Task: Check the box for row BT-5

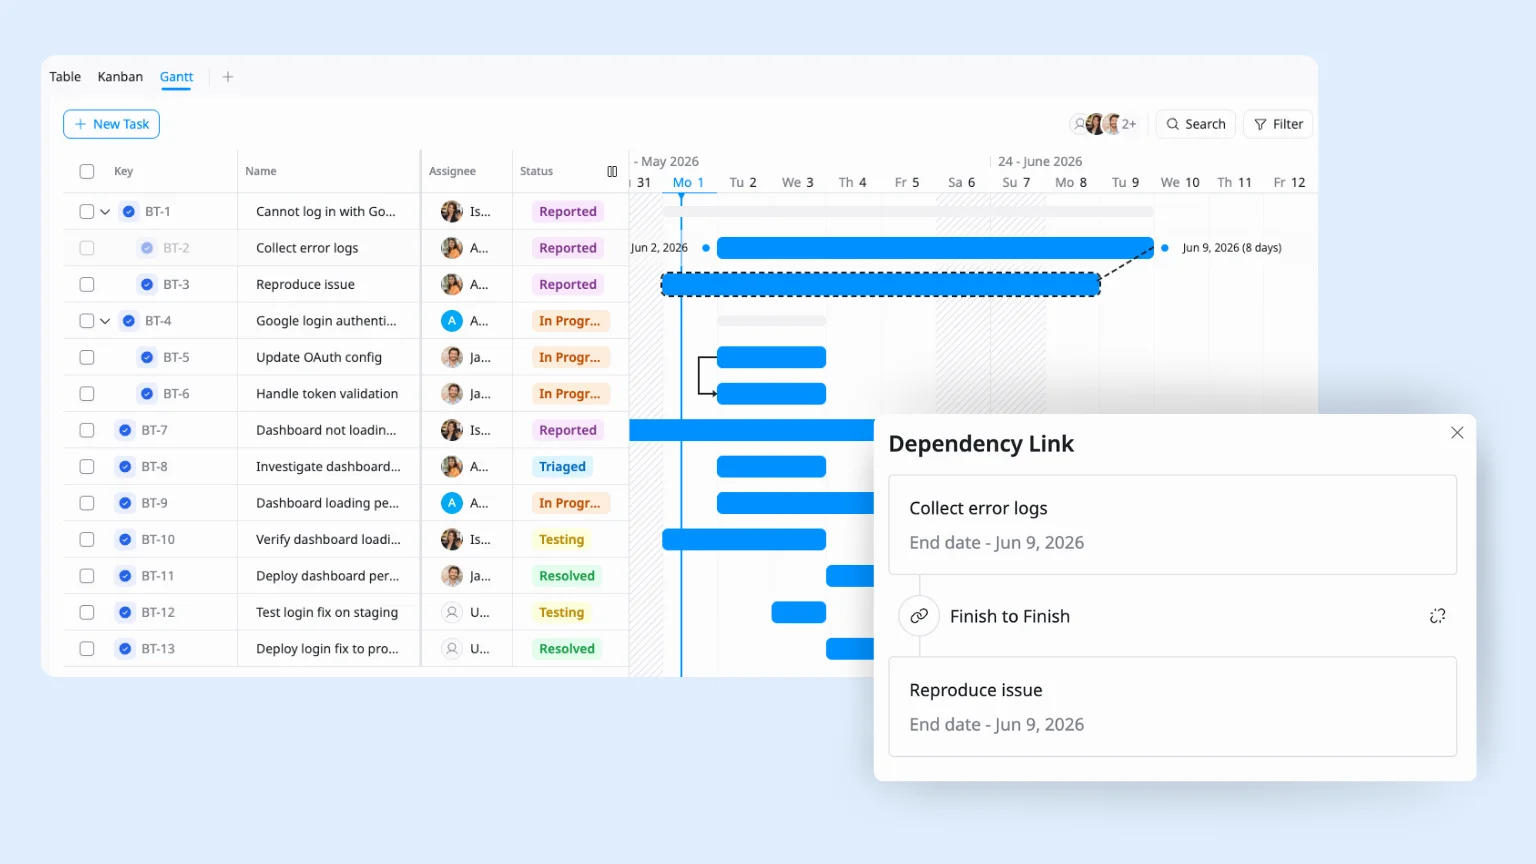Action: pos(87,357)
